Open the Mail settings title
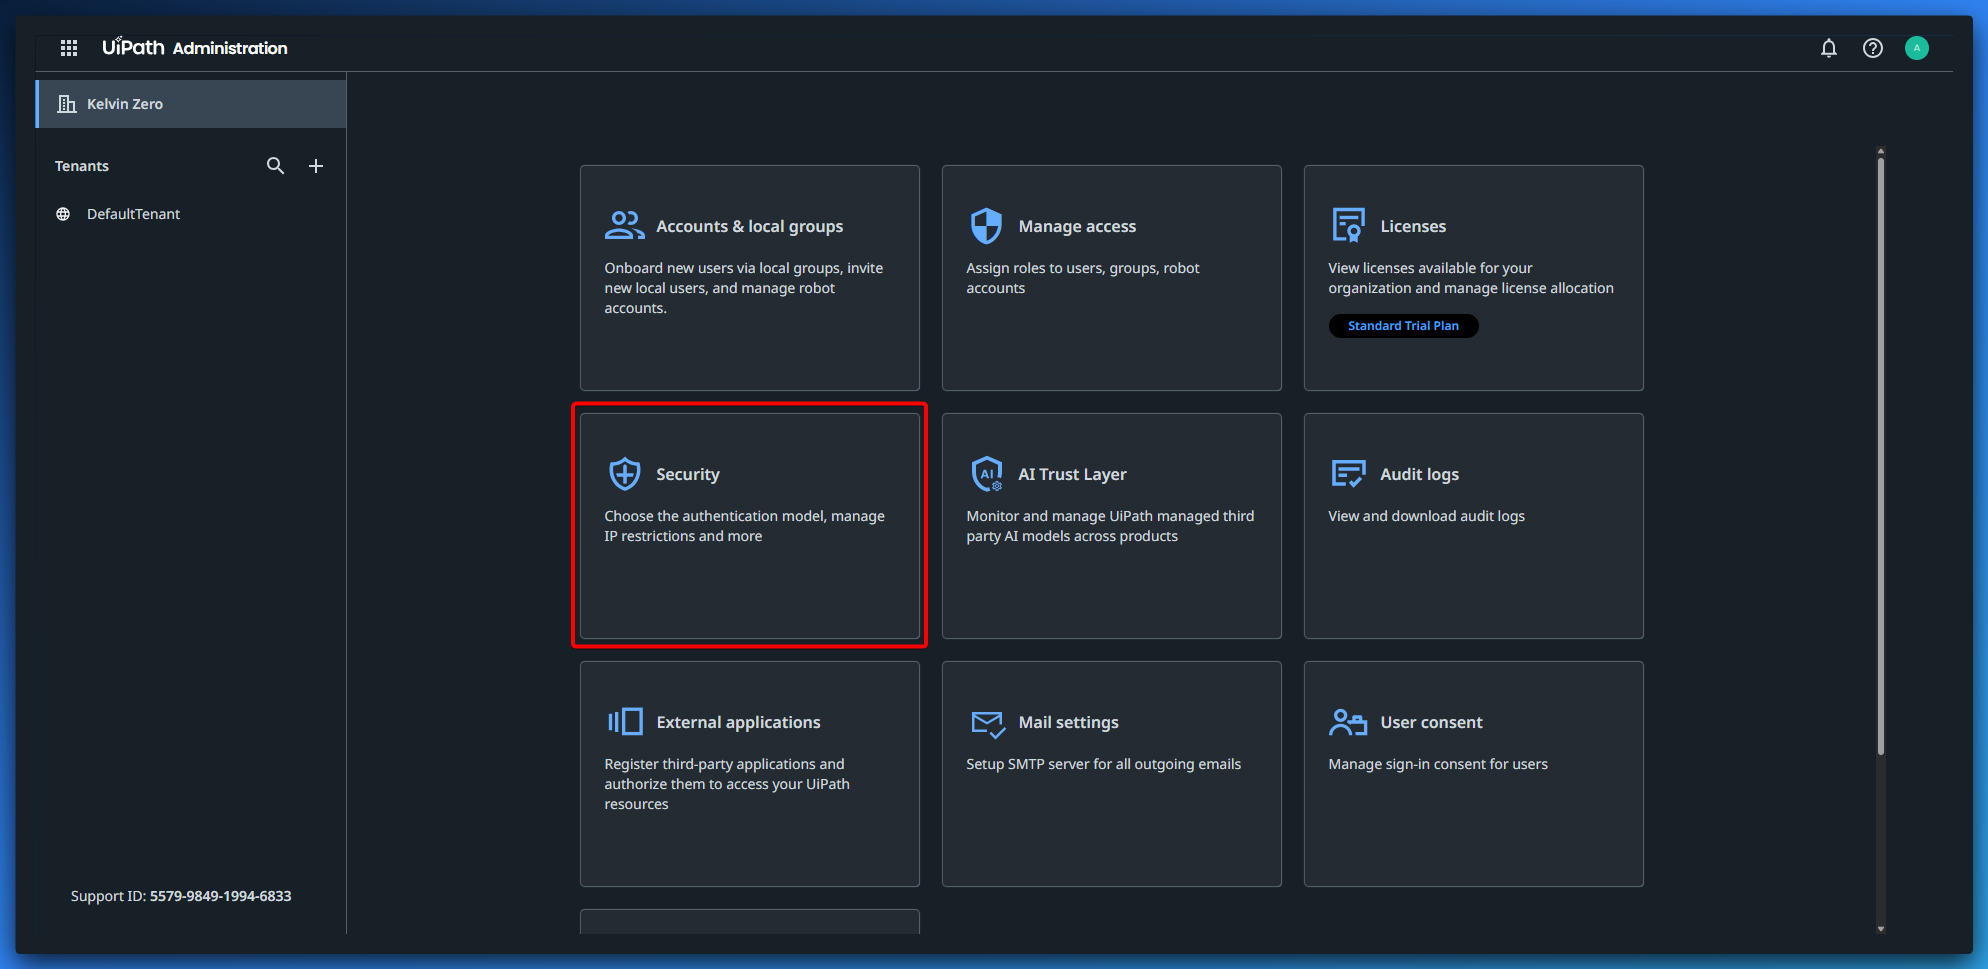 pyautogui.click(x=1068, y=723)
